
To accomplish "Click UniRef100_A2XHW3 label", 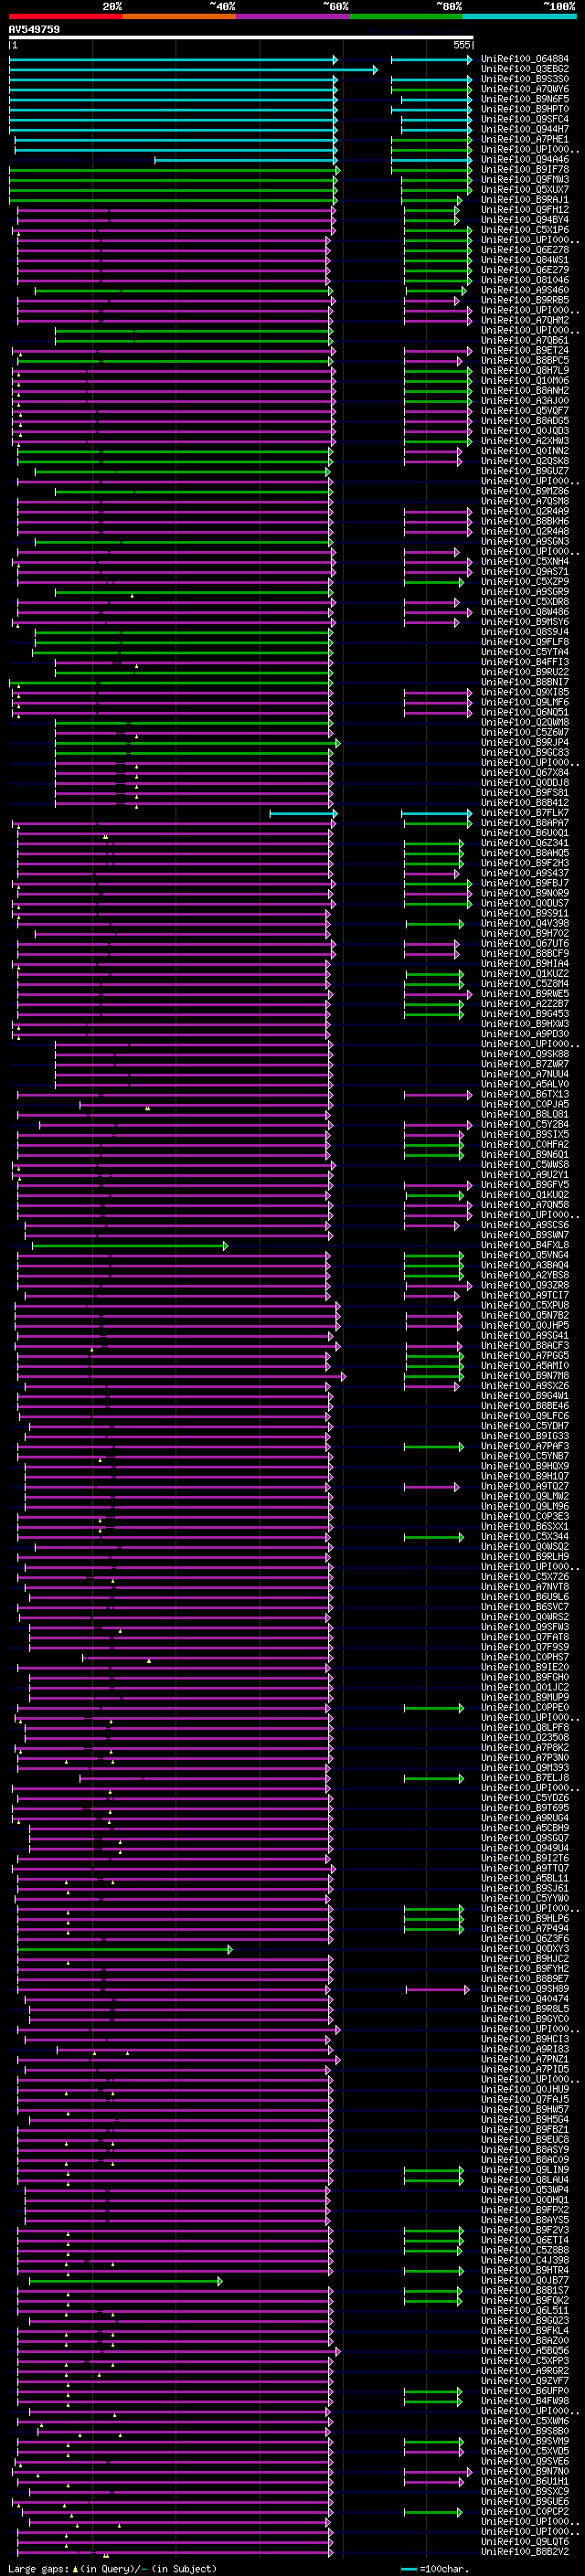I will click(x=524, y=441).
